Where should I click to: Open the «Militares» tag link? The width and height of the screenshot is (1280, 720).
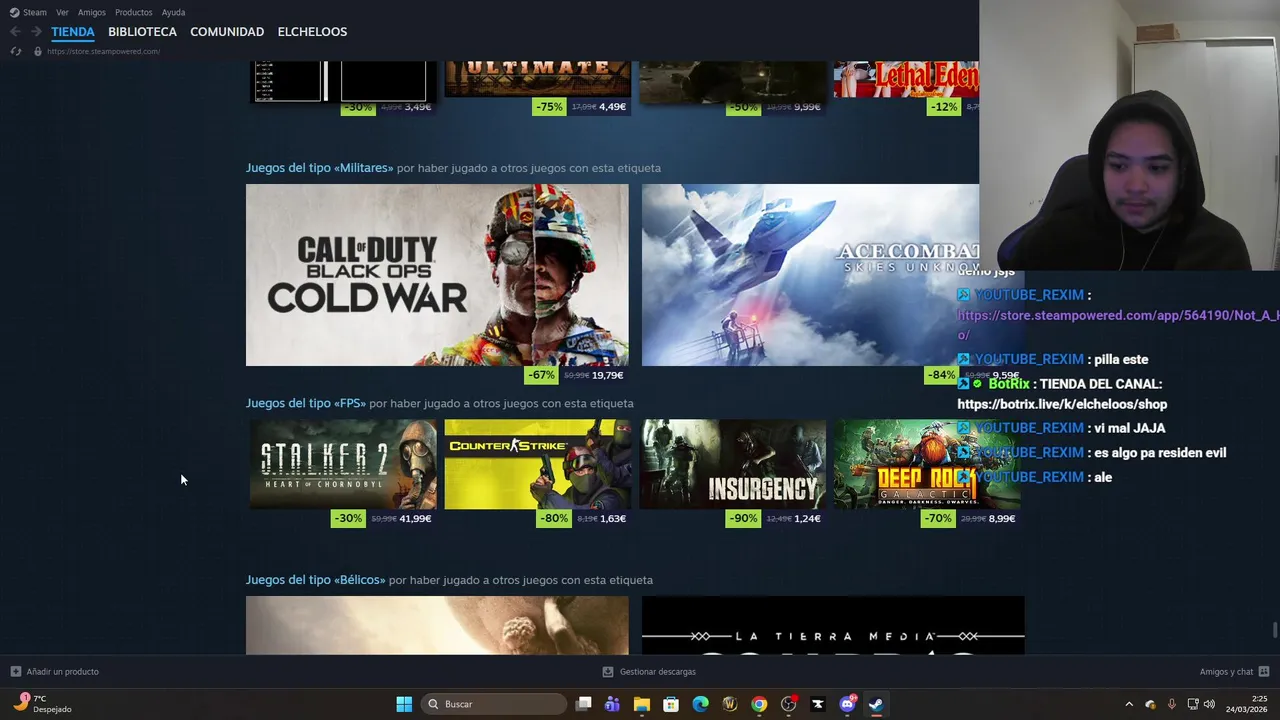pyautogui.click(x=320, y=168)
